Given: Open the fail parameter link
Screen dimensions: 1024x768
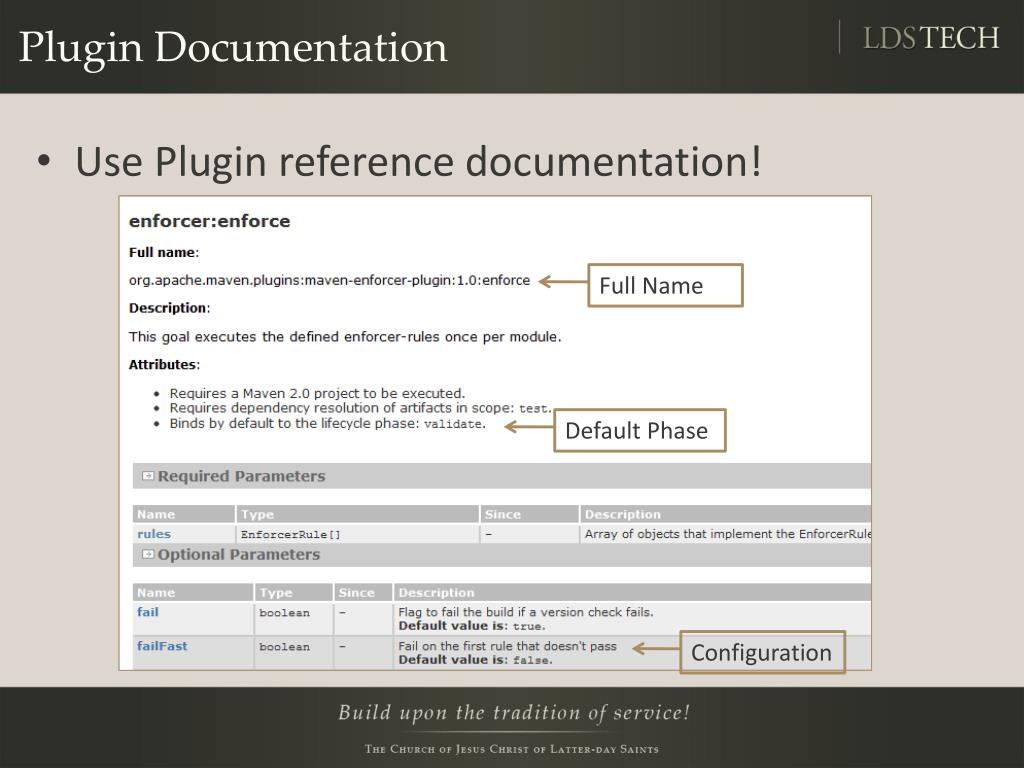Looking at the screenshot, I should tap(148, 613).
